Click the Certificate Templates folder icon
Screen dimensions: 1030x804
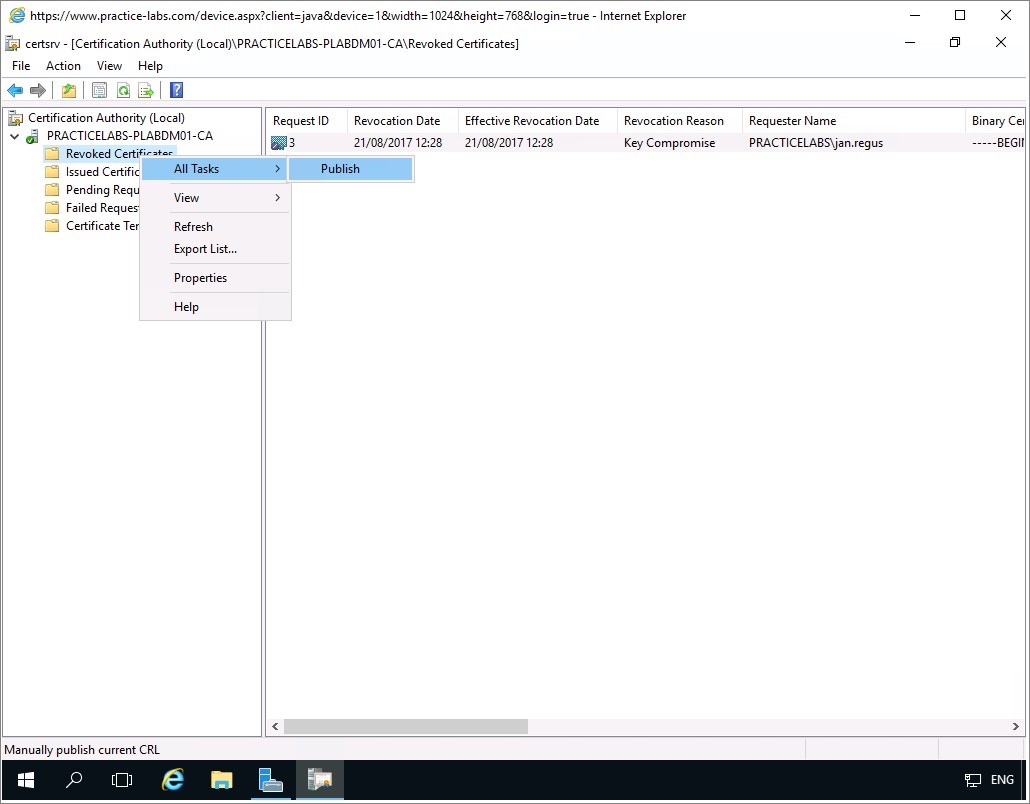tap(52, 226)
